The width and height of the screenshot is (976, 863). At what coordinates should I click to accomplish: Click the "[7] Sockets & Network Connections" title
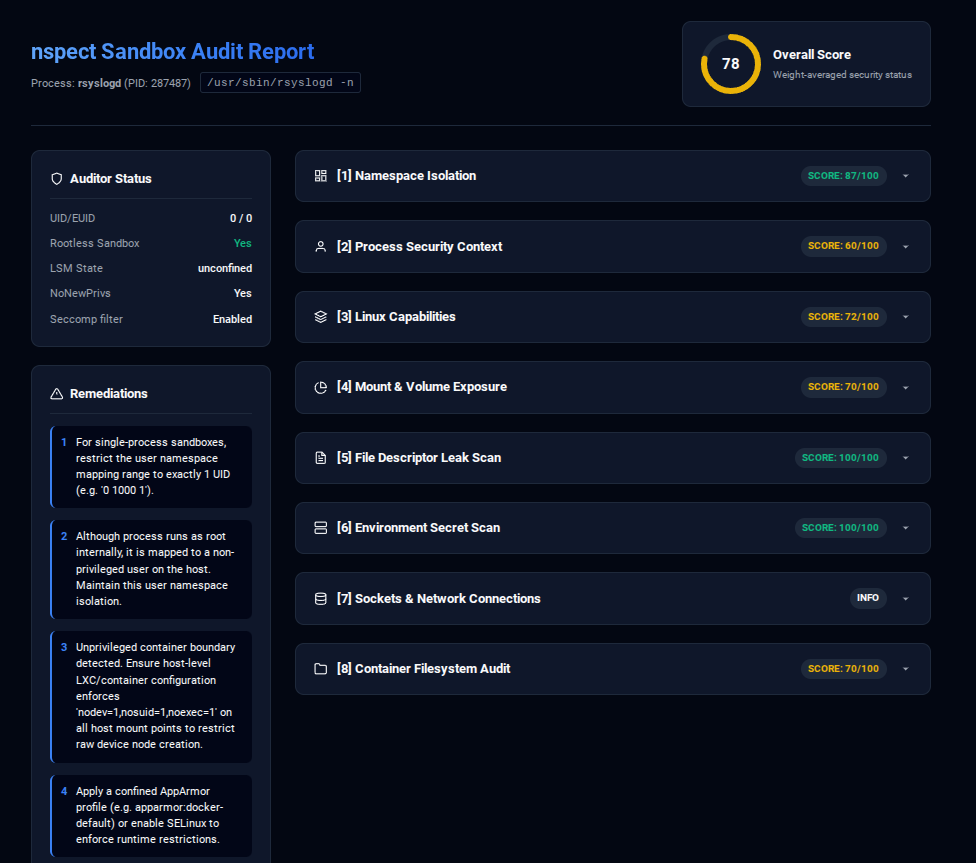(439, 599)
